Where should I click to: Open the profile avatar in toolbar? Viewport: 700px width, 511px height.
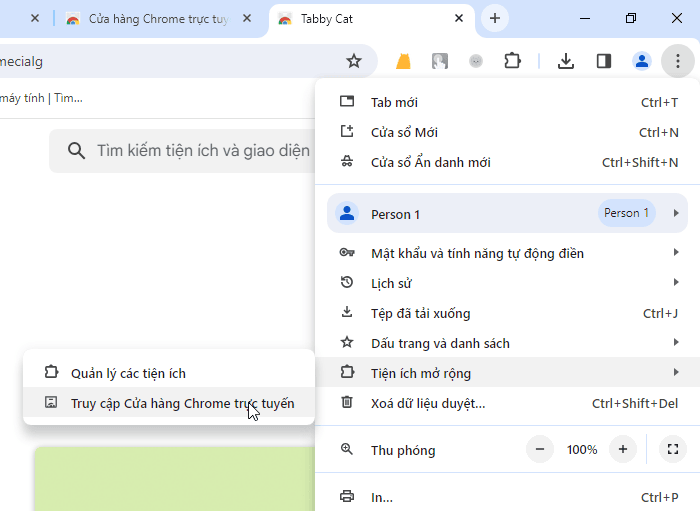click(642, 61)
